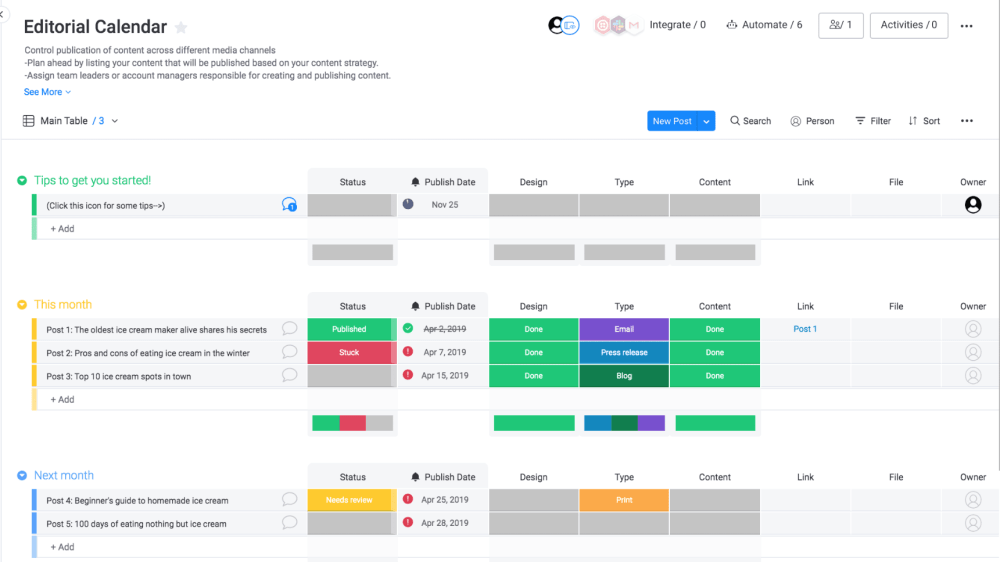Open conversation bubble for Post 2
Image resolution: width=1000 pixels, height=562 pixels.
coord(290,352)
